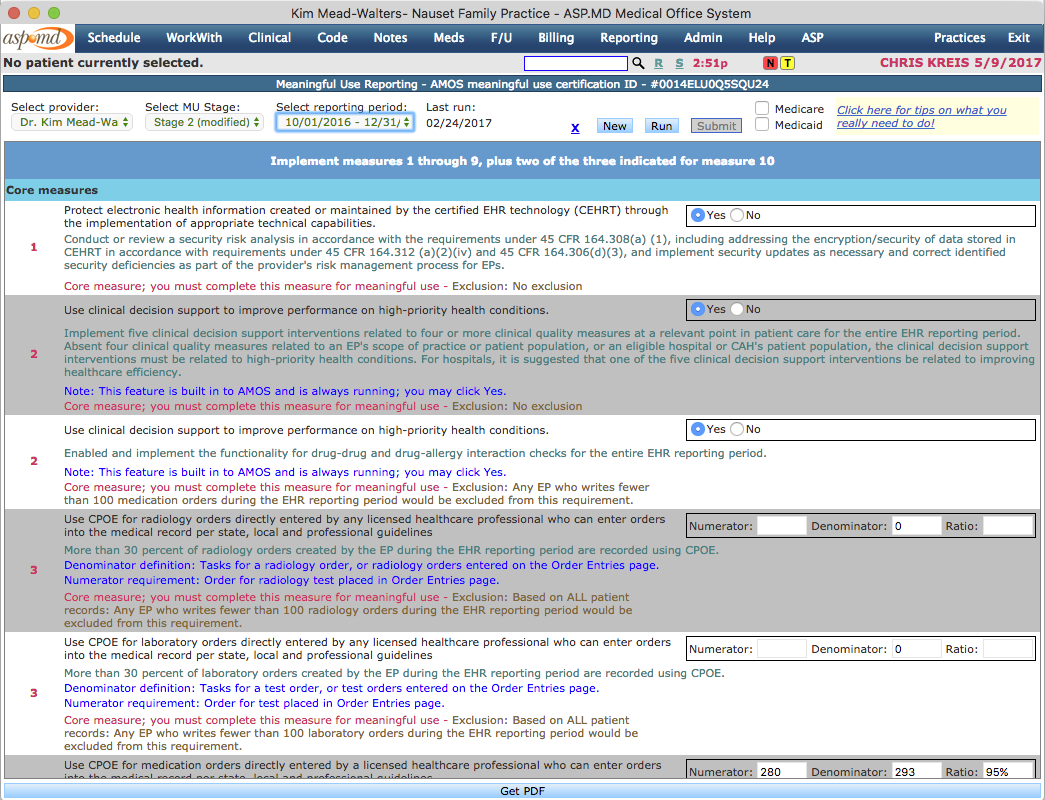Select Yes for drug-drug interaction checks measure
Image resolution: width=1045 pixels, height=800 pixels.
point(698,429)
